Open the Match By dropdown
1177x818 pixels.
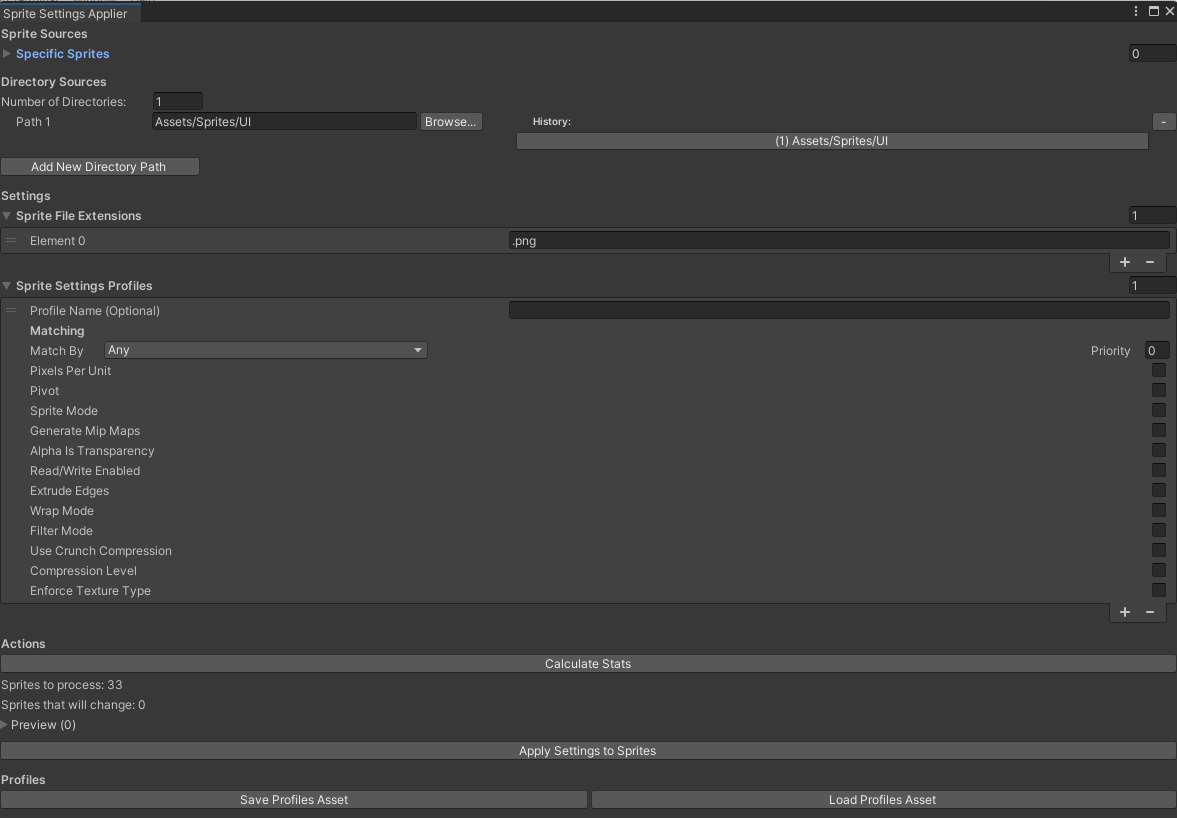coord(265,350)
